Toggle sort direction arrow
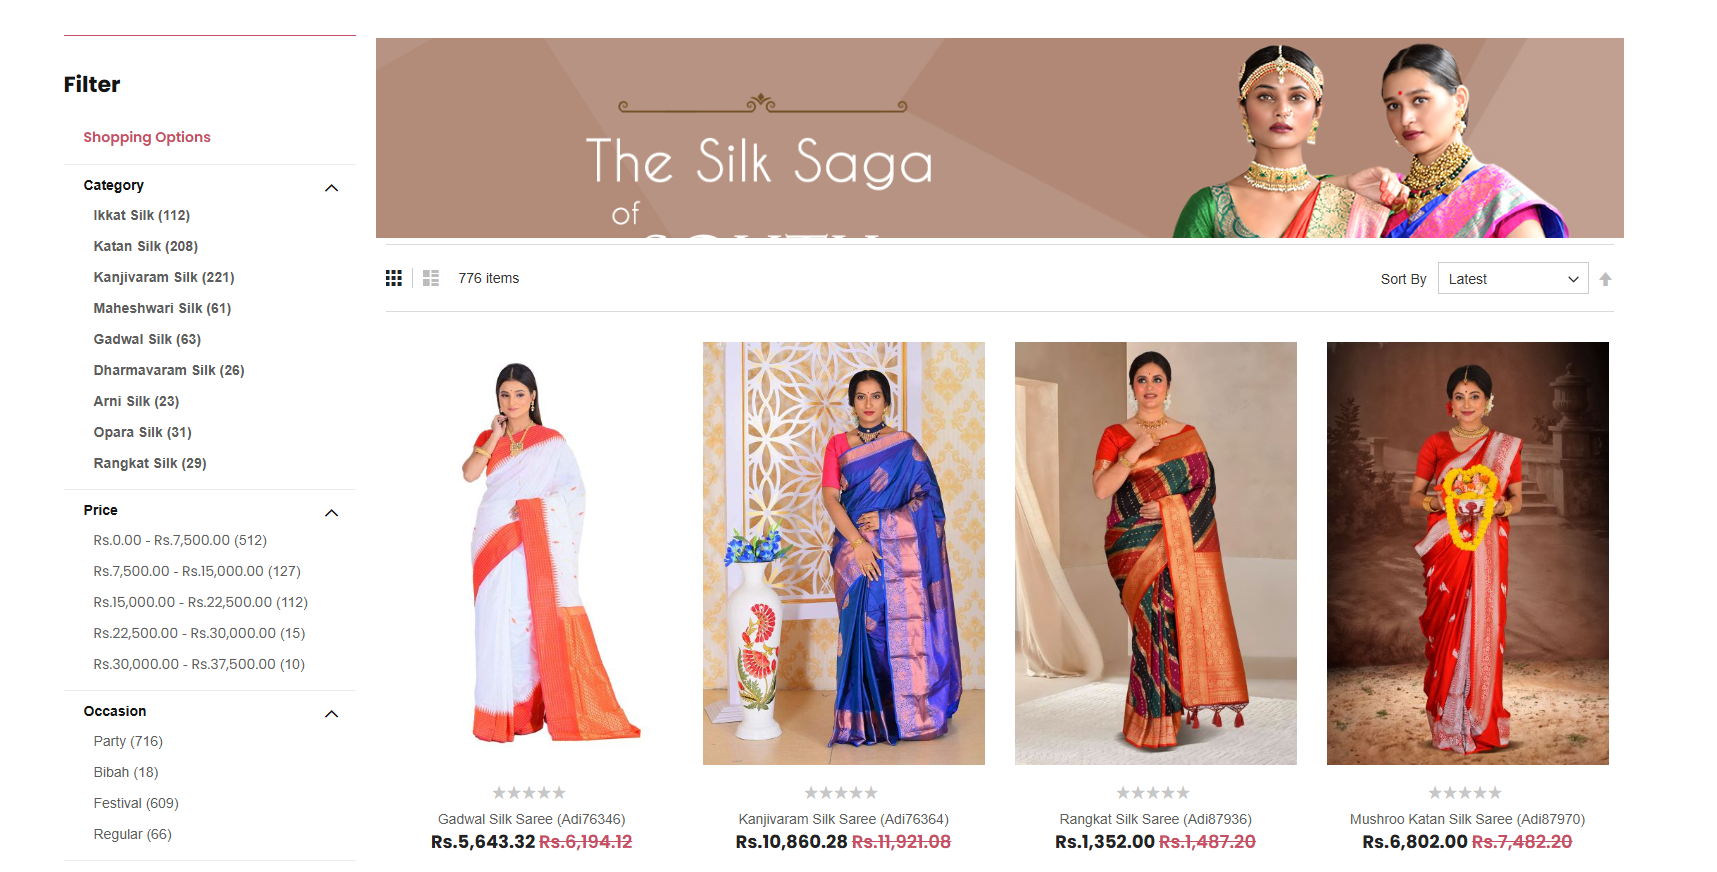This screenshot has width=1717, height=872. 1605,279
